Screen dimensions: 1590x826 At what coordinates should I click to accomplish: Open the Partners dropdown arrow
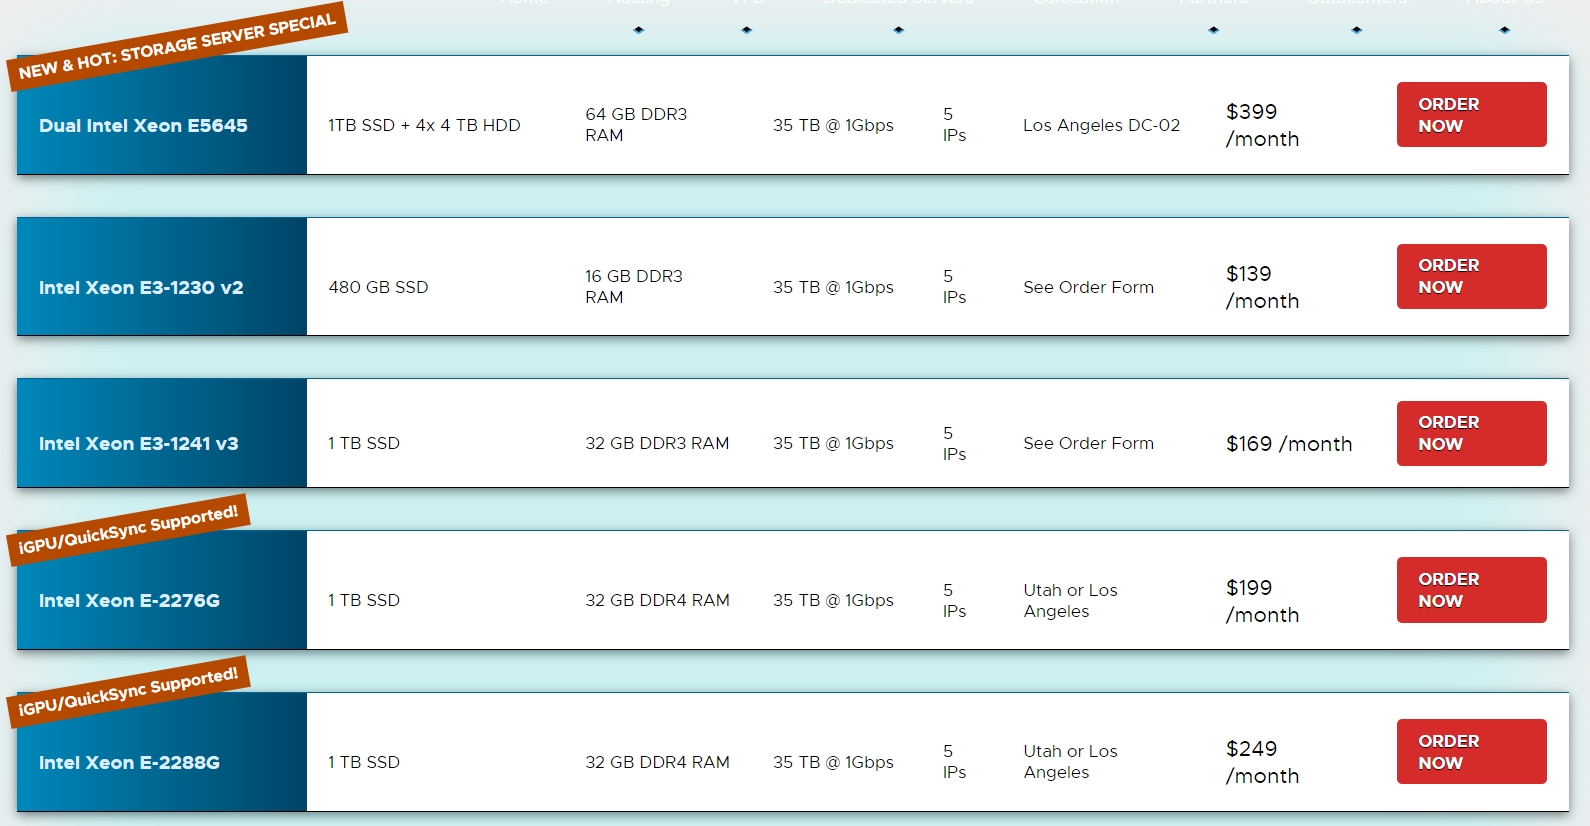[x=1213, y=30]
